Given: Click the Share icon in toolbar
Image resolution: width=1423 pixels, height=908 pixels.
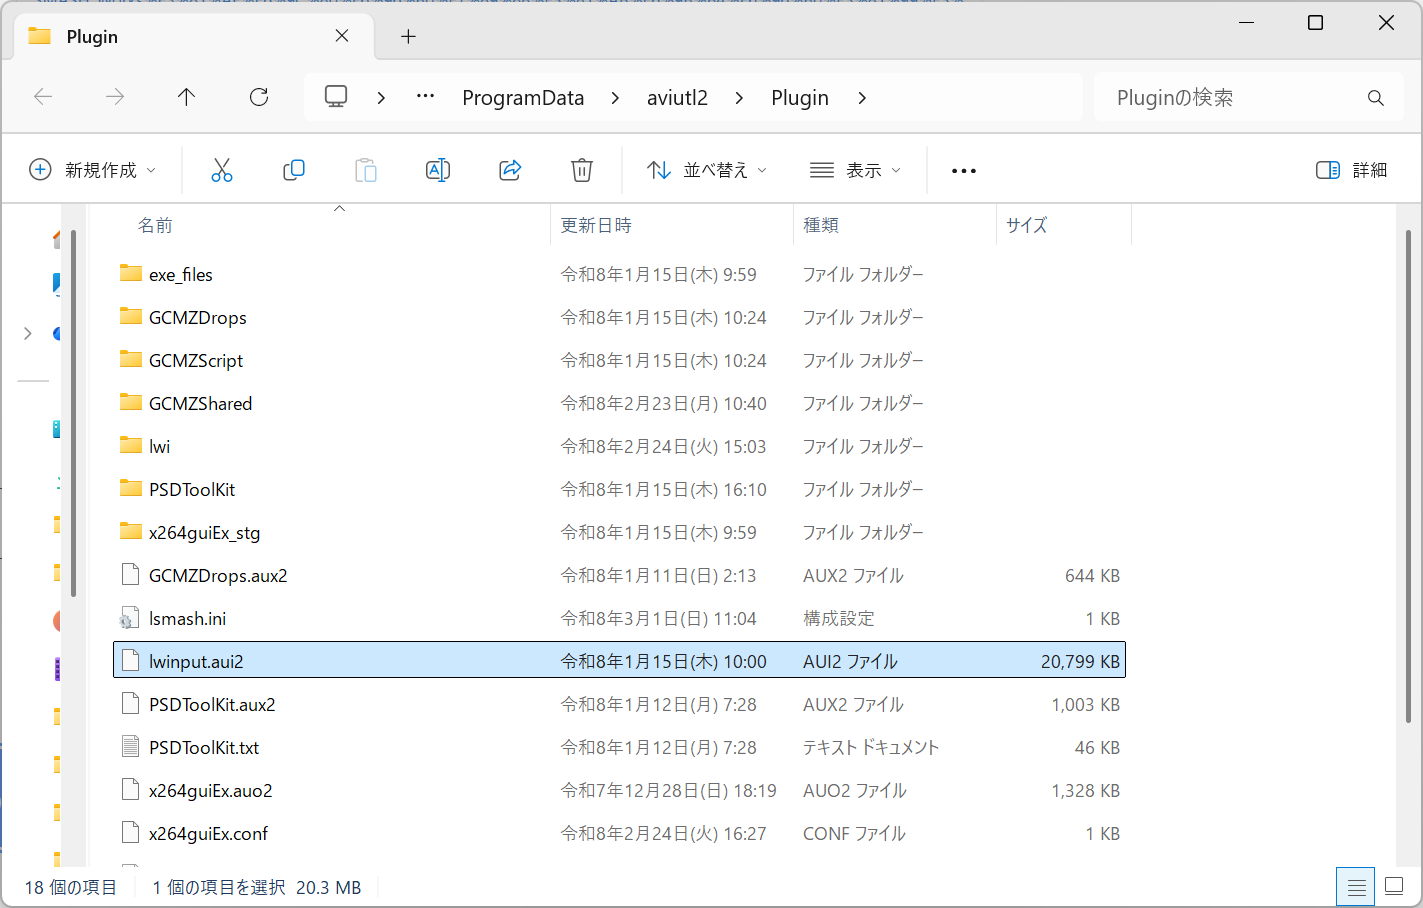Looking at the screenshot, I should tap(510, 171).
